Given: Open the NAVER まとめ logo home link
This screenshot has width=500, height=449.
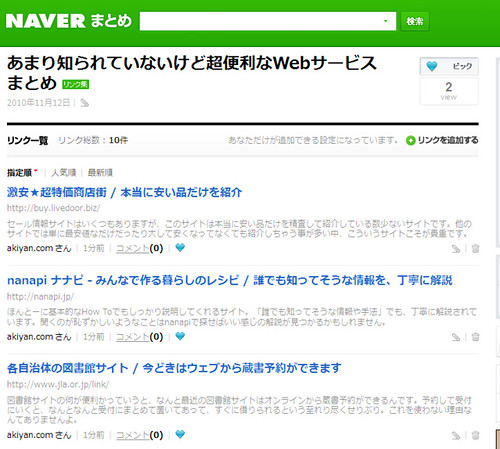Looking at the screenshot, I should pyautogui.click(x=69, y=21).
